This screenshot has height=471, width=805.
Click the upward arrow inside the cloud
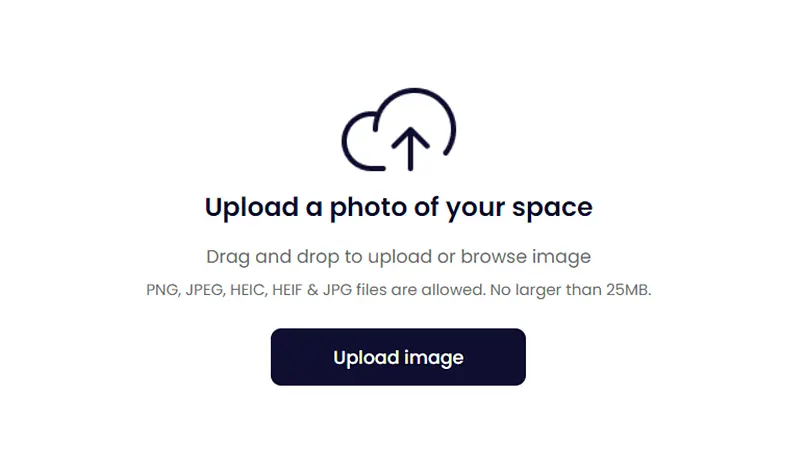410,149
